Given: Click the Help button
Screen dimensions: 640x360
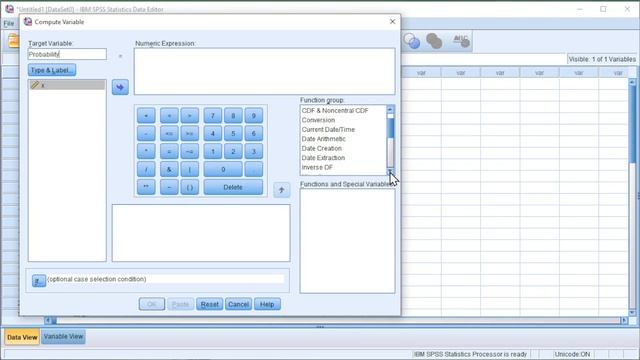Looking at the screenshot, I should pyautogui.click(x=267, y=304).
